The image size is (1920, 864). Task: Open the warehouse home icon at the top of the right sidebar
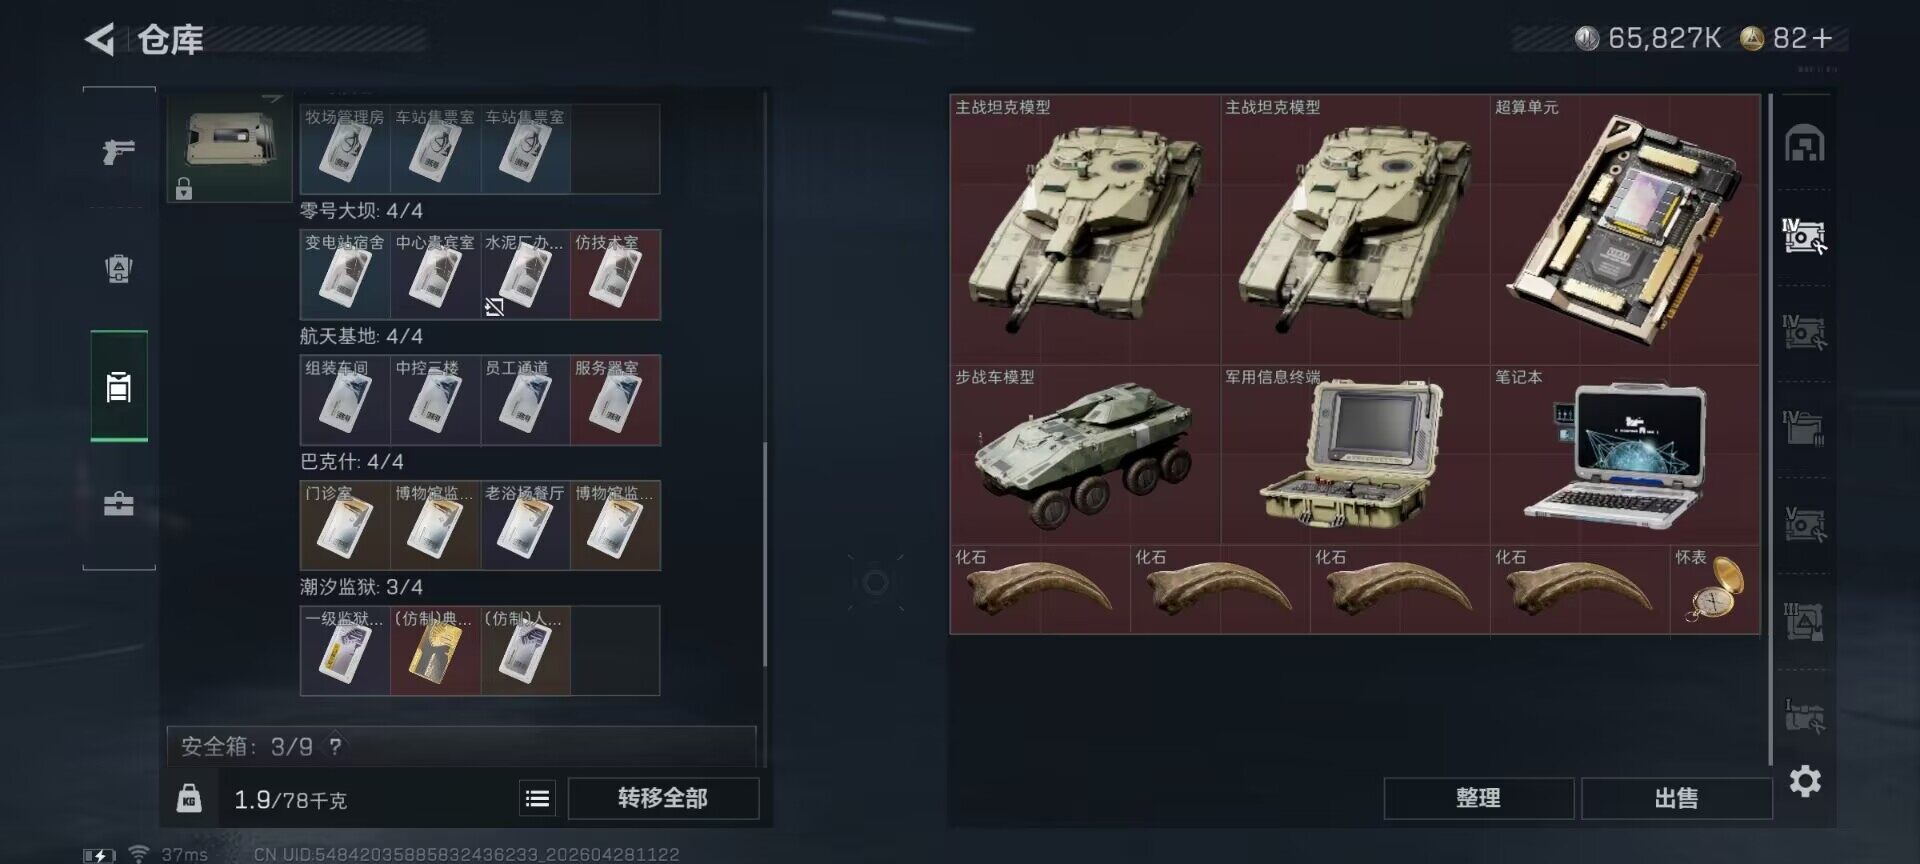coord(1805,144)
